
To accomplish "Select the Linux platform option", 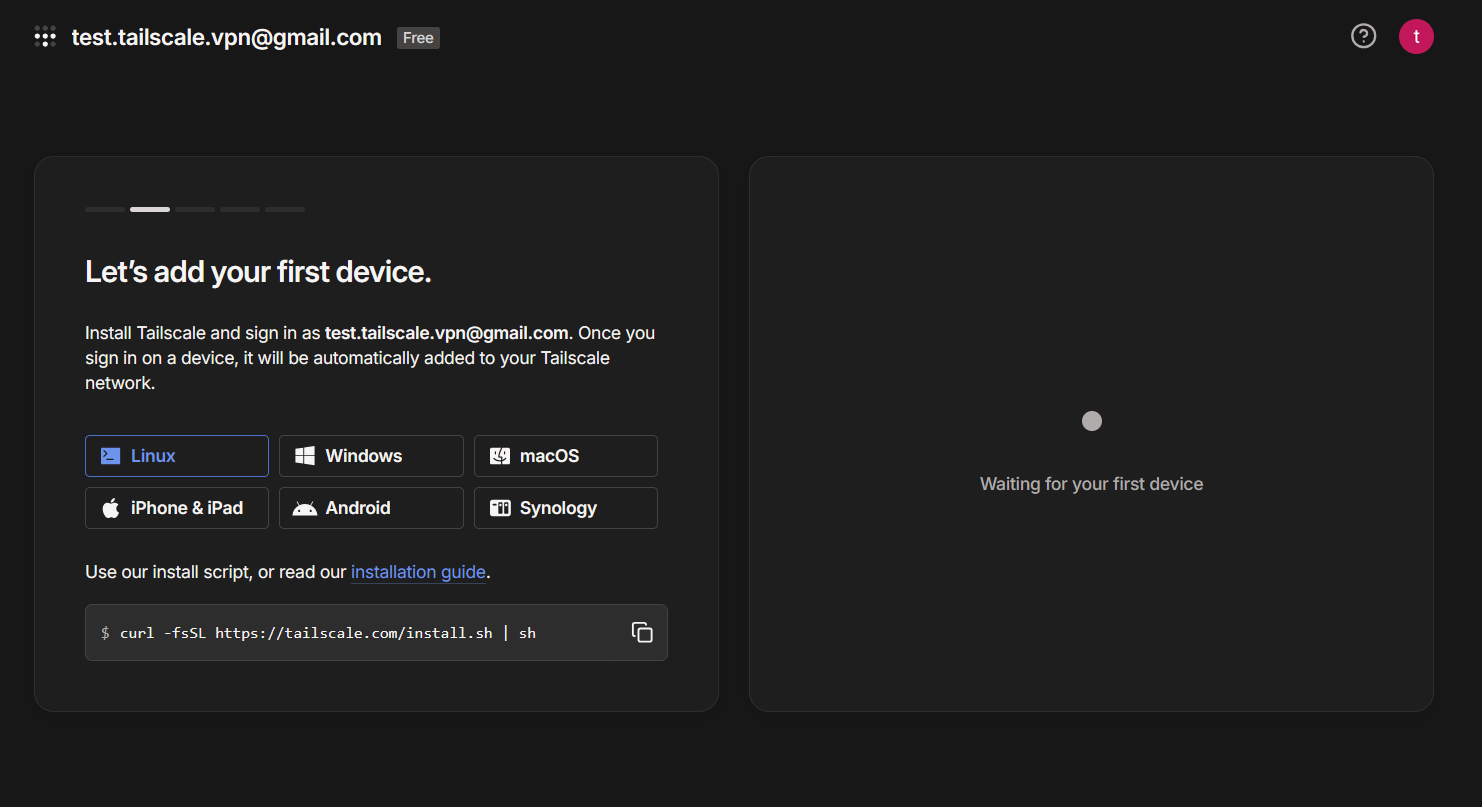I will [177, 456].
